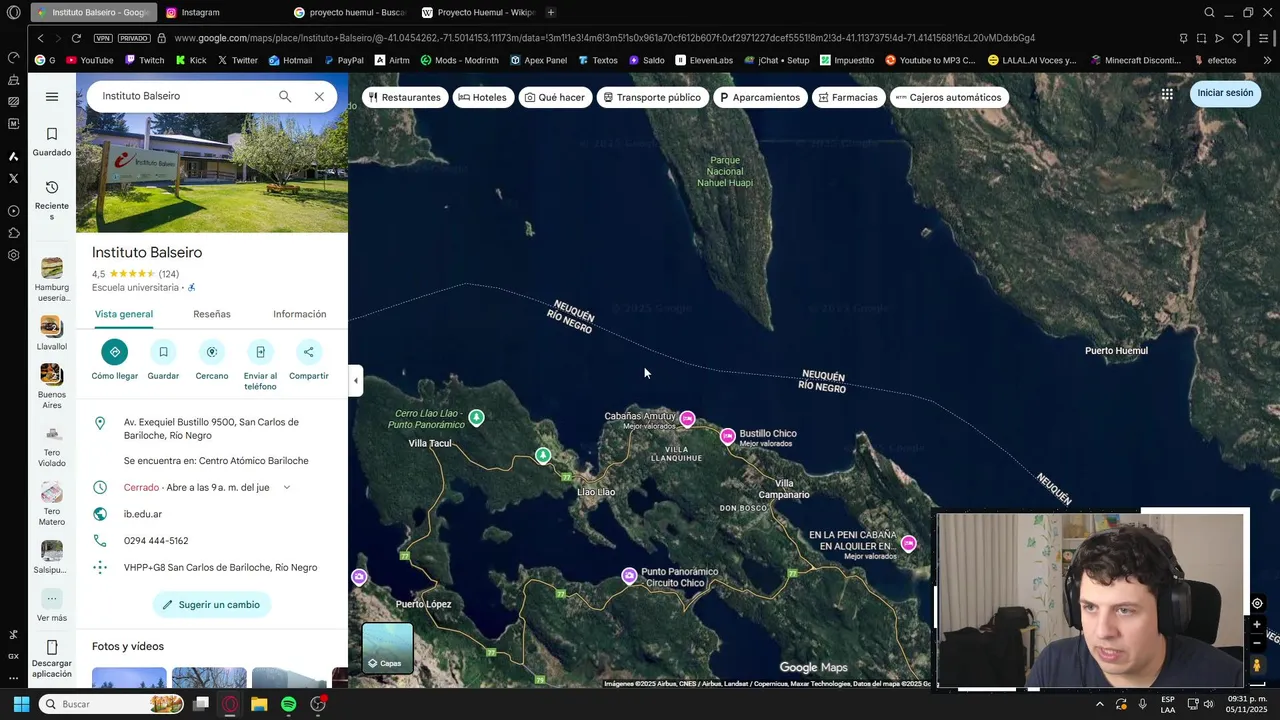Click phone number 0294 444-5162
This screenshot has height=720, width=1280.
(156, 541)
